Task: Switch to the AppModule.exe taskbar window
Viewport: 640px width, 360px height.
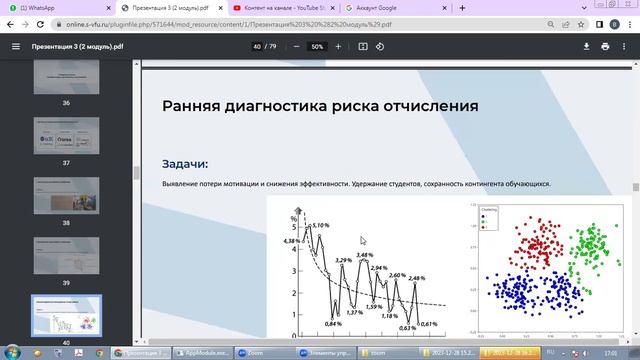Action: click(203, 353)
